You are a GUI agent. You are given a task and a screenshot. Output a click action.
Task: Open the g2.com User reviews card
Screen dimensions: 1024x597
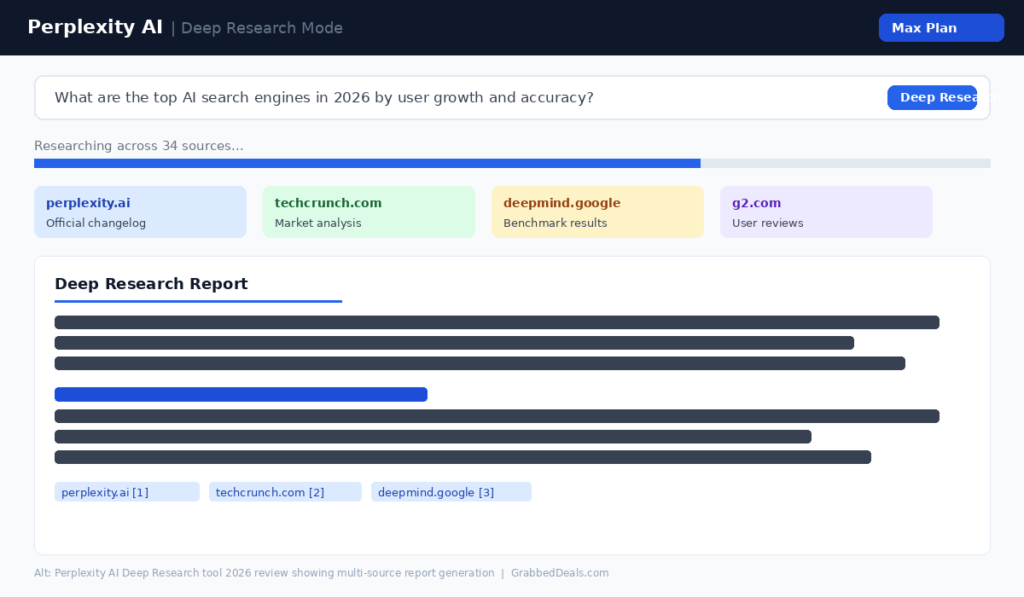[826, 212]
